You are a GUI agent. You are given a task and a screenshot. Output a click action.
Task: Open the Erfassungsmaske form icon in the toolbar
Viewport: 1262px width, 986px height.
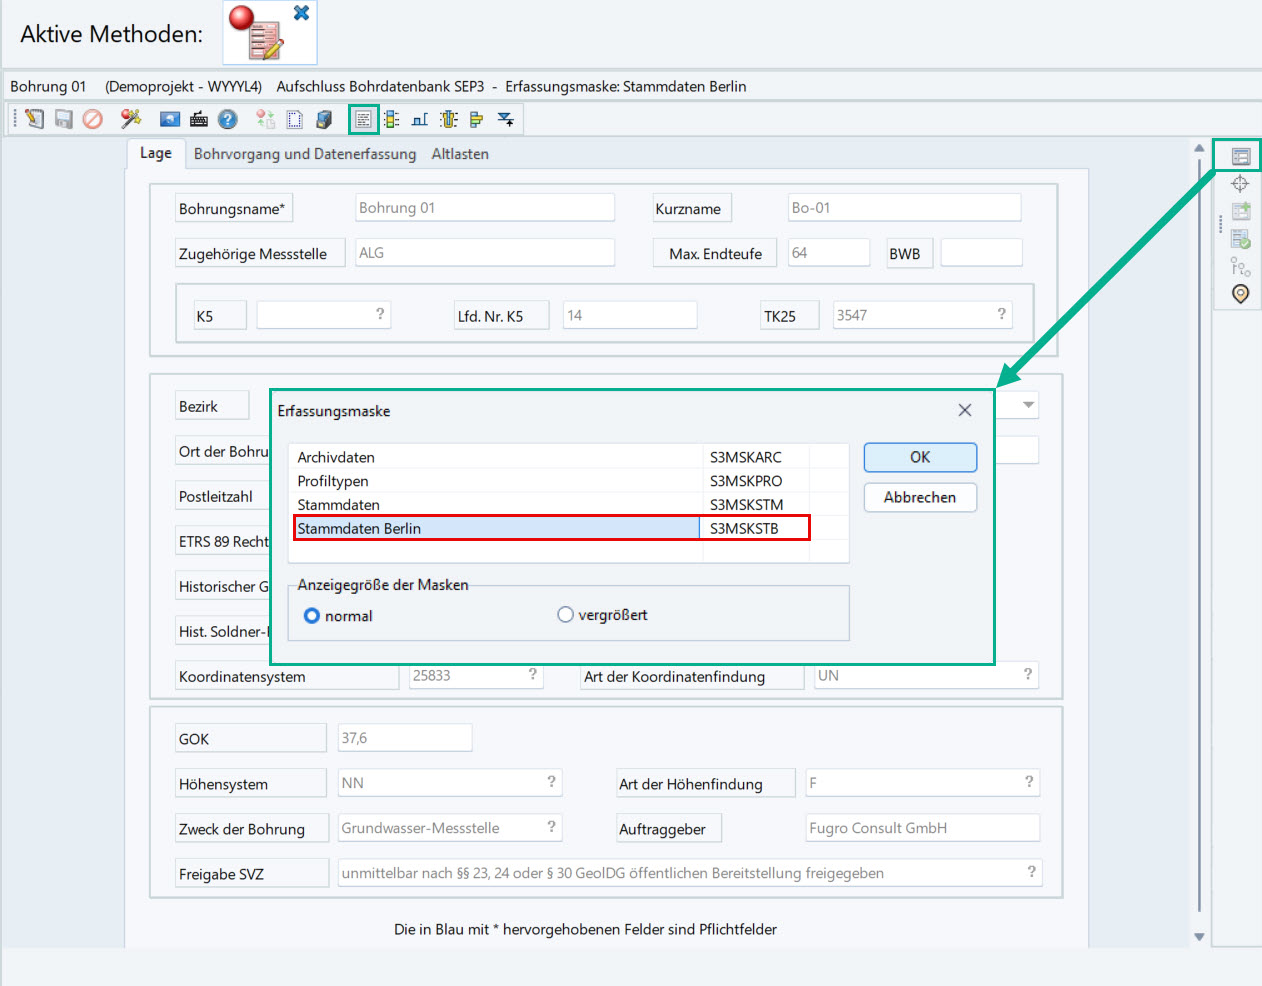pyautogui.click(x=364, y=120)
